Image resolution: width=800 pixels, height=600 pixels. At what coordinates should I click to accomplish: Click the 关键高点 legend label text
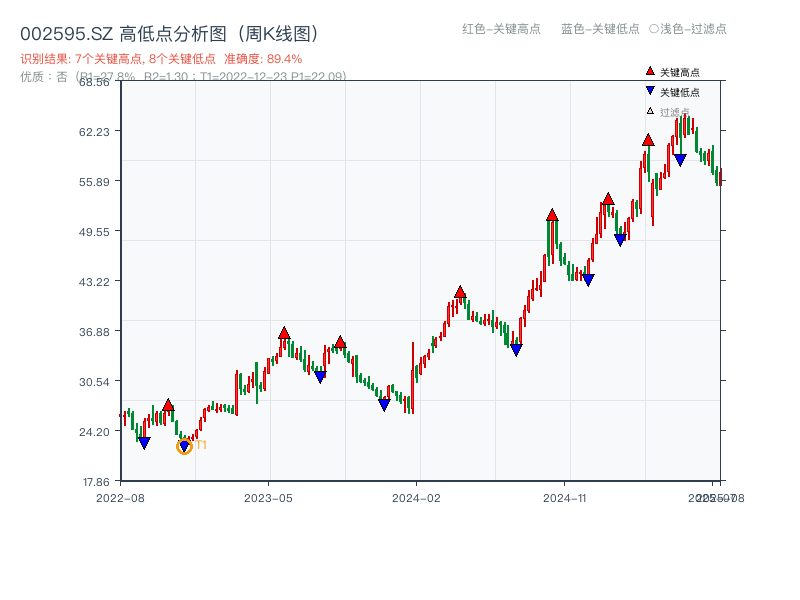[x=680, y=72]
